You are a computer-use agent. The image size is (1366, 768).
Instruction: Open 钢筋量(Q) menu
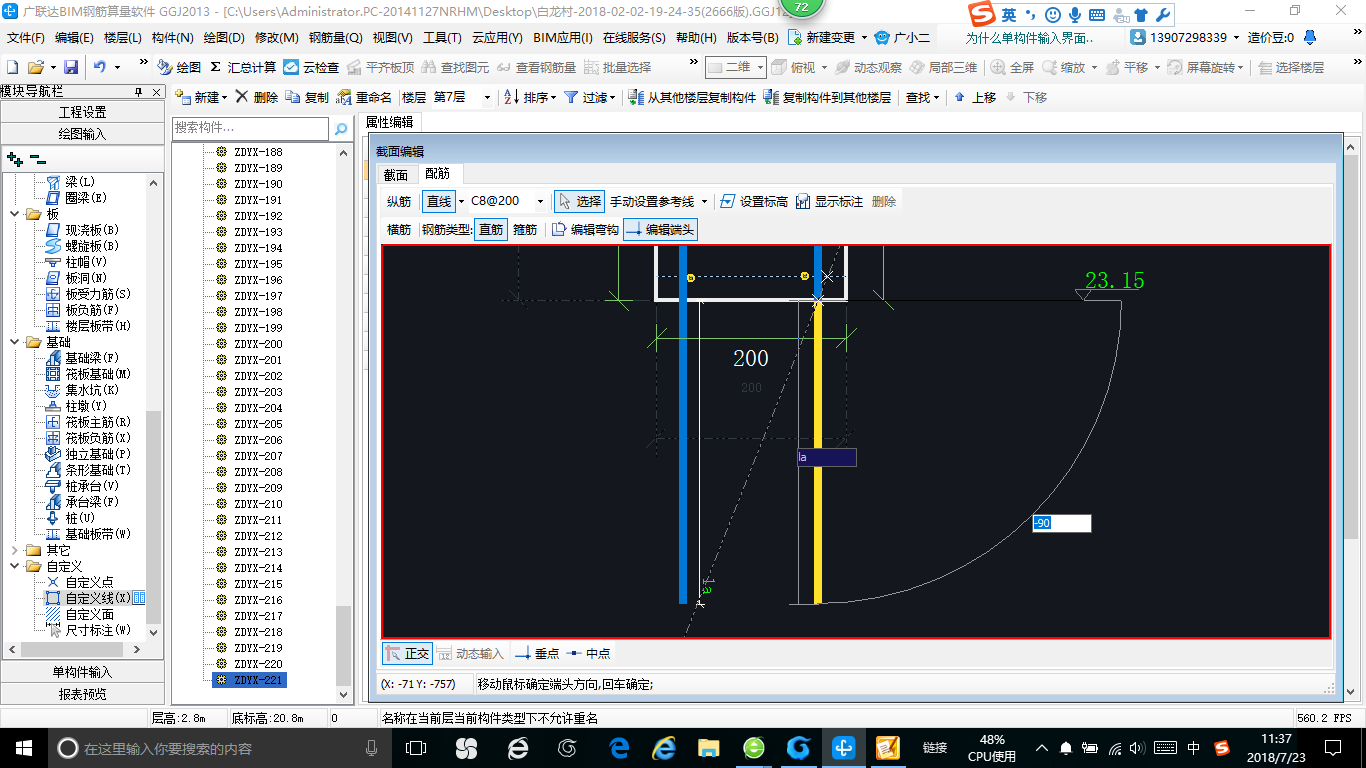tap(335, 37)
